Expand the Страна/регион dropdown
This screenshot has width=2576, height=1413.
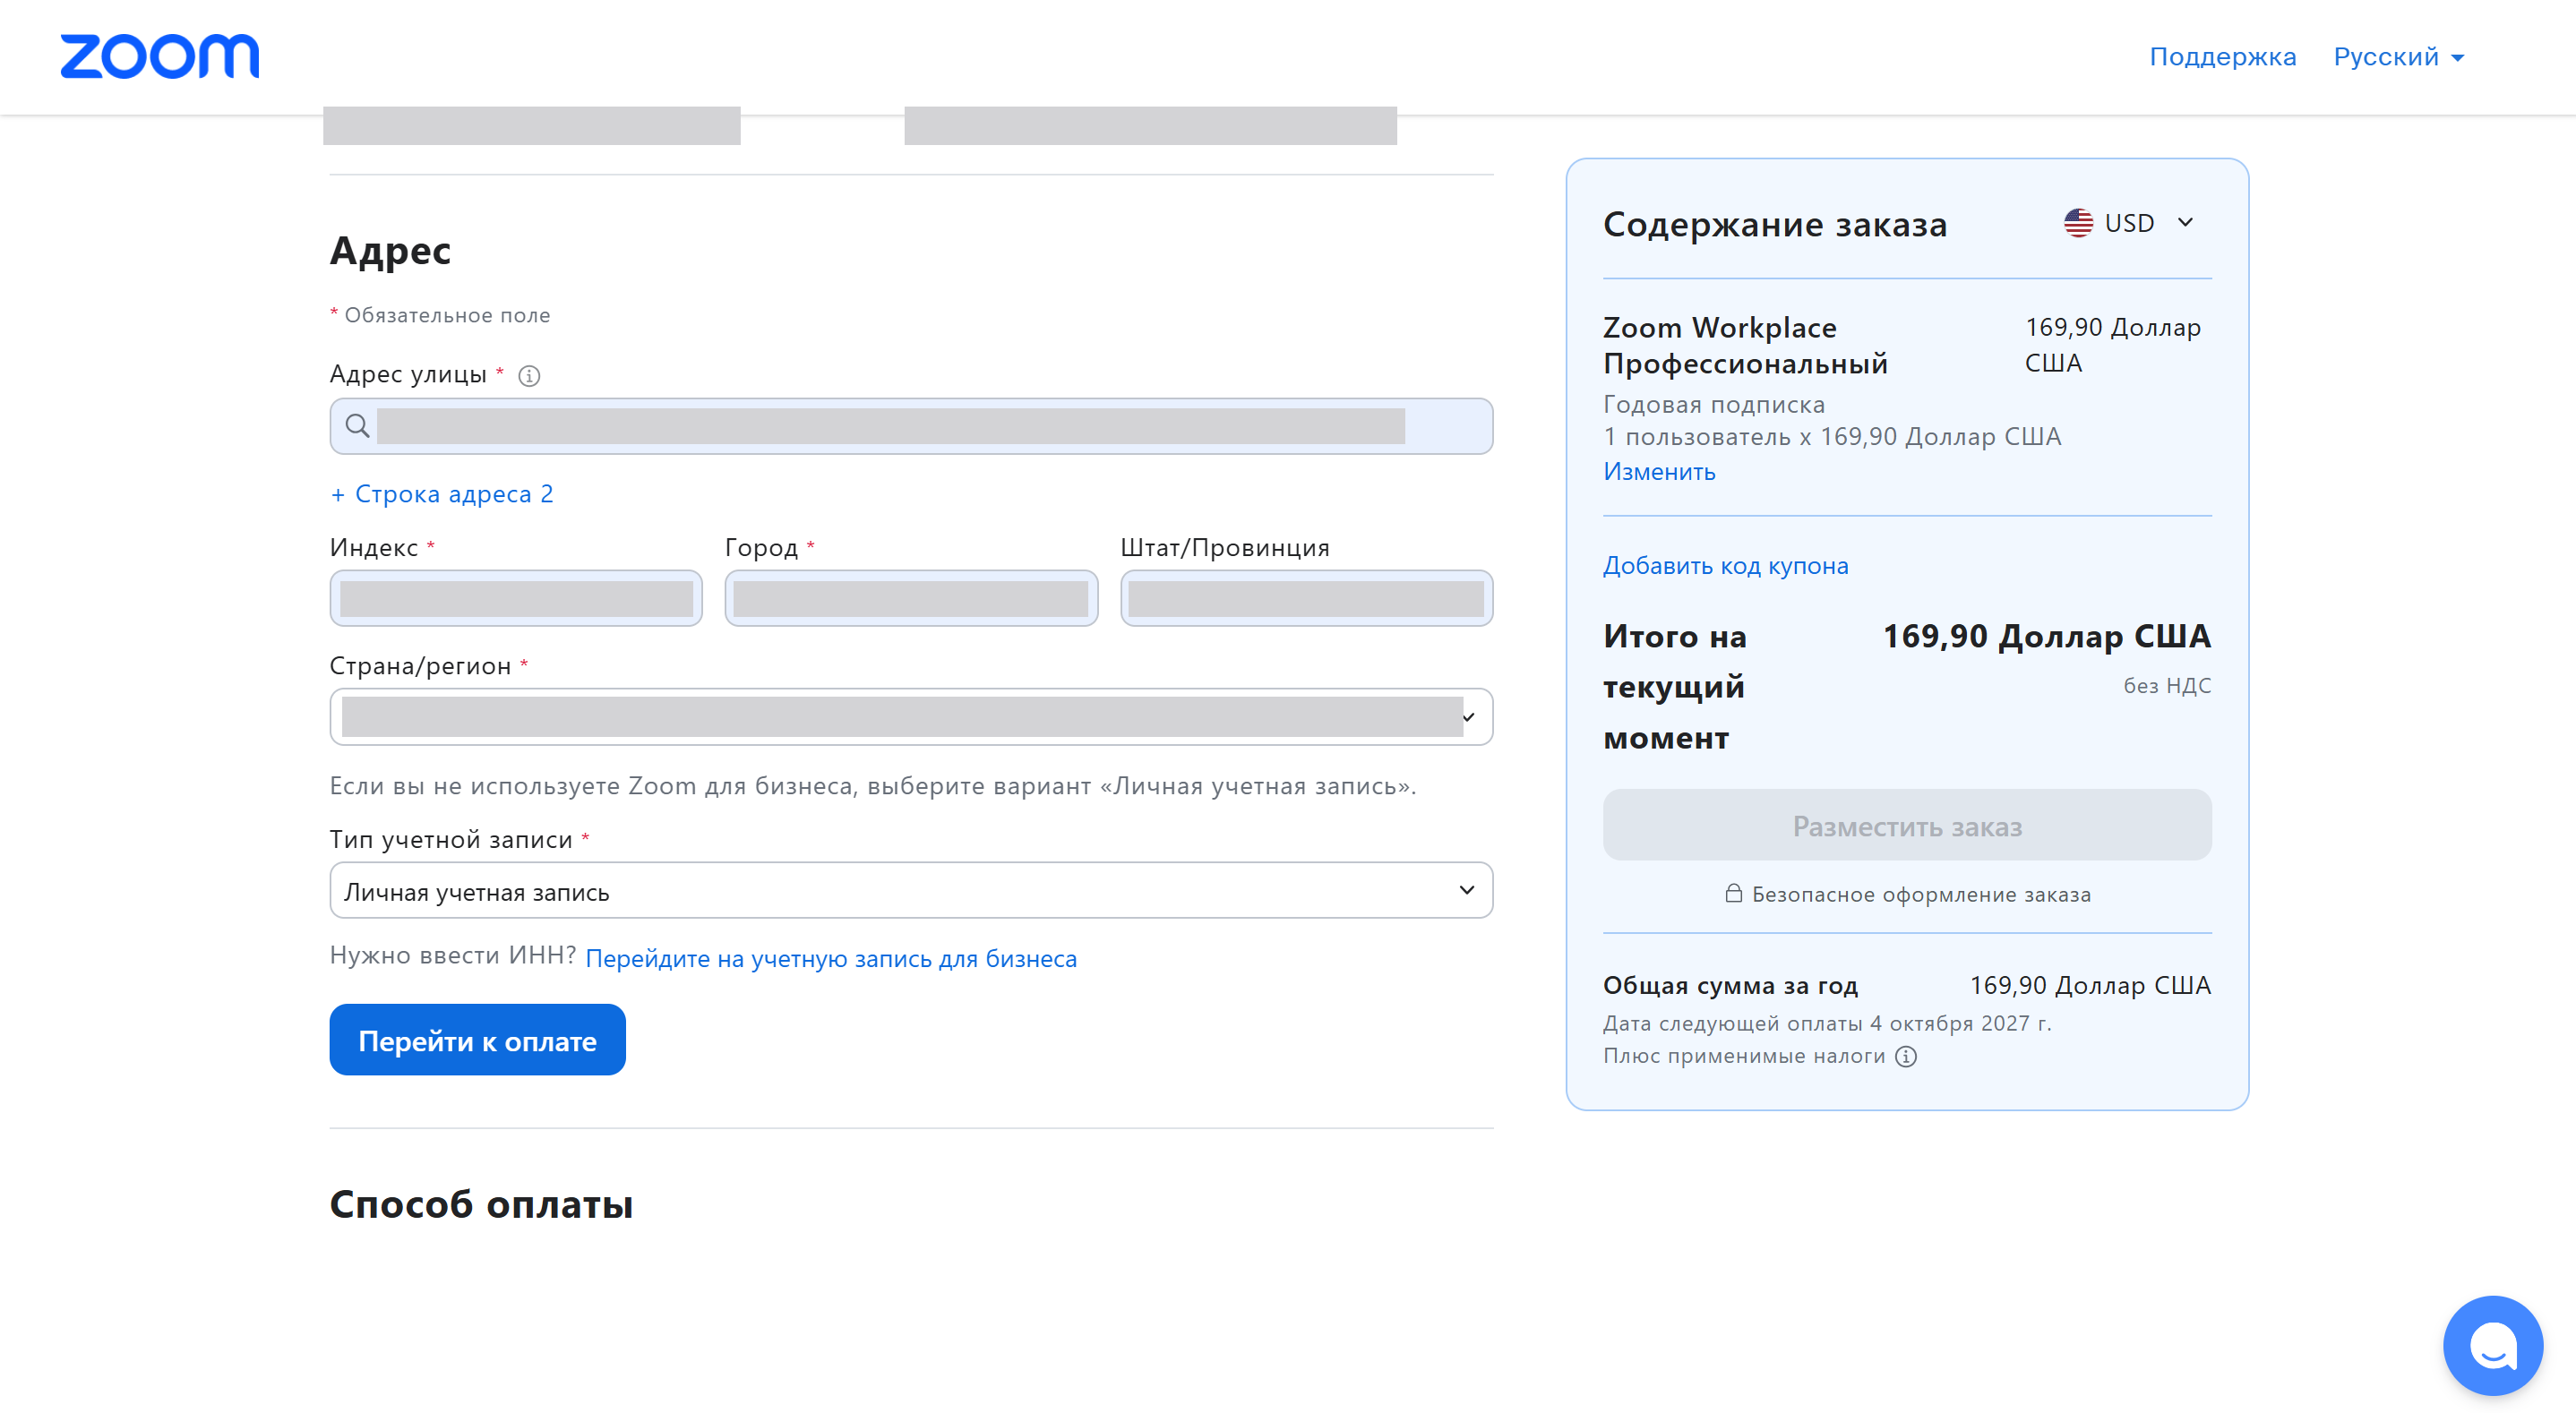click(911, 717)
